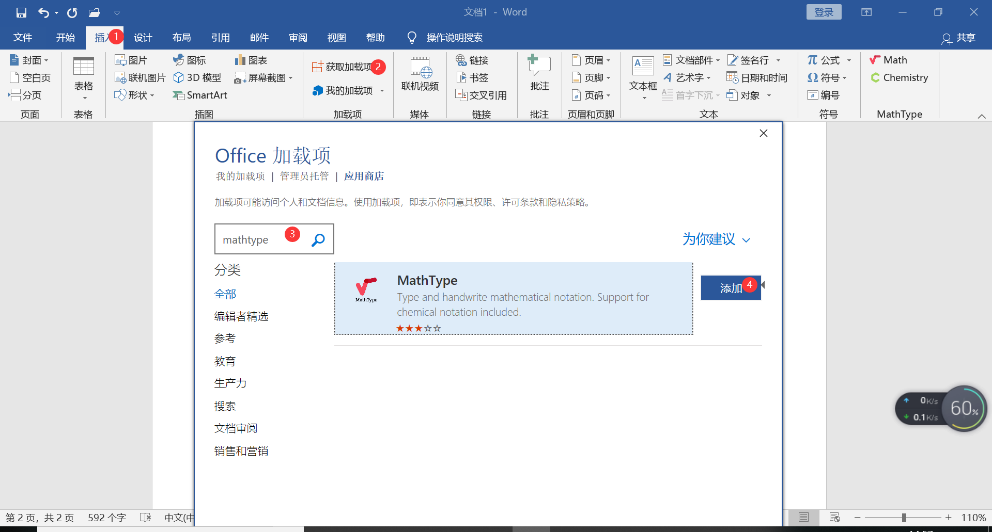Insert a text box (文本框)
The image size is (992, 532).
click(x=643, y=78)
